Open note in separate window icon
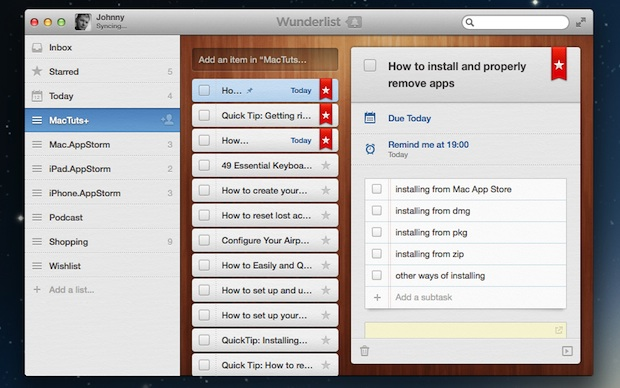The image size is (620, 388). point(559,330)
